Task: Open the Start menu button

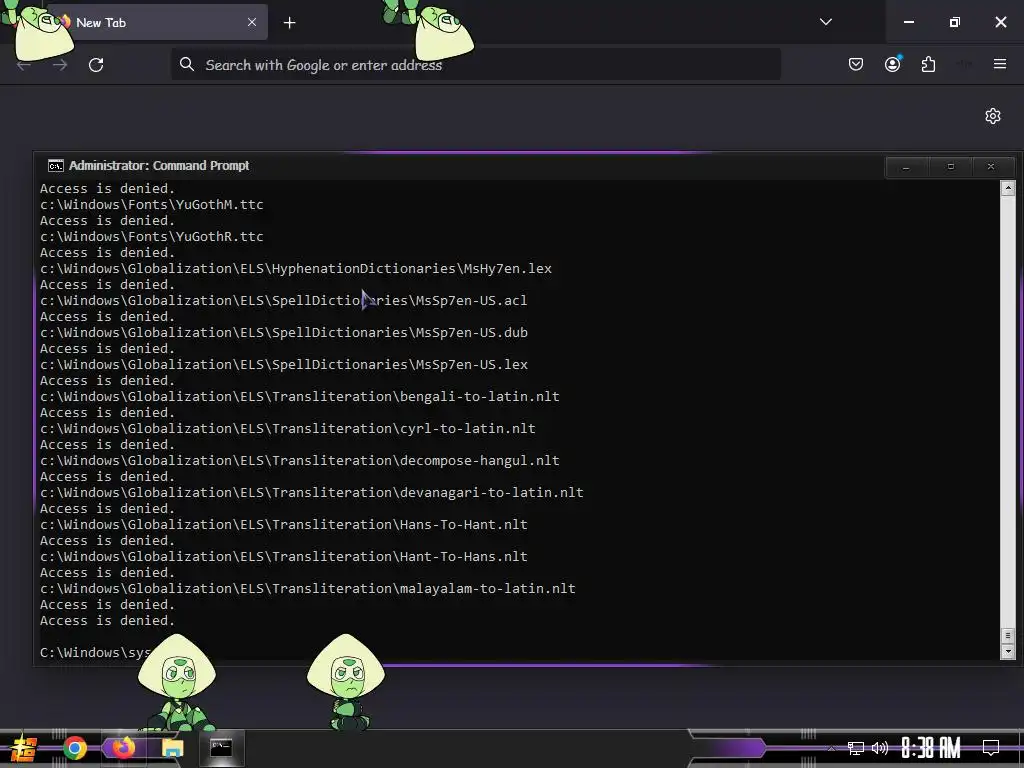Action: point(23,748)
